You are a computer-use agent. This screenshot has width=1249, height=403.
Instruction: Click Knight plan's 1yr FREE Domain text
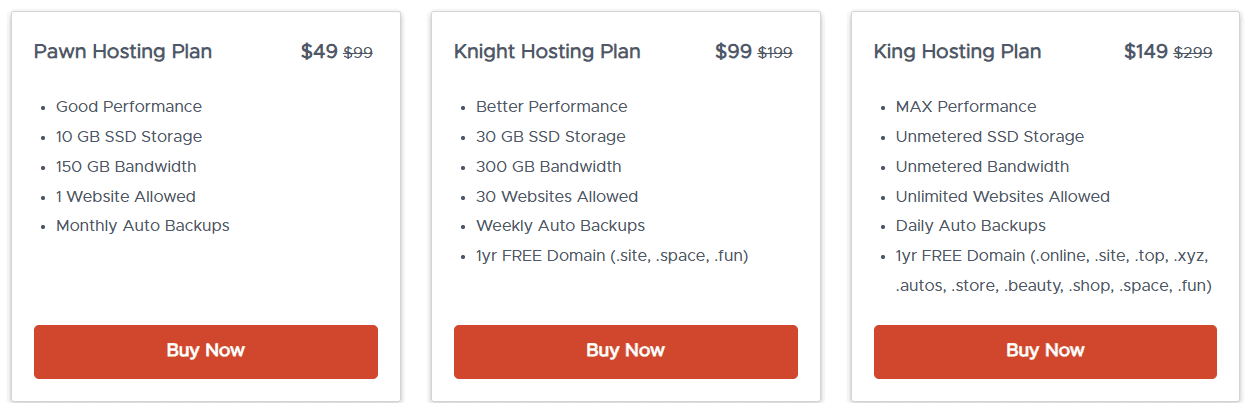[612, 256]
